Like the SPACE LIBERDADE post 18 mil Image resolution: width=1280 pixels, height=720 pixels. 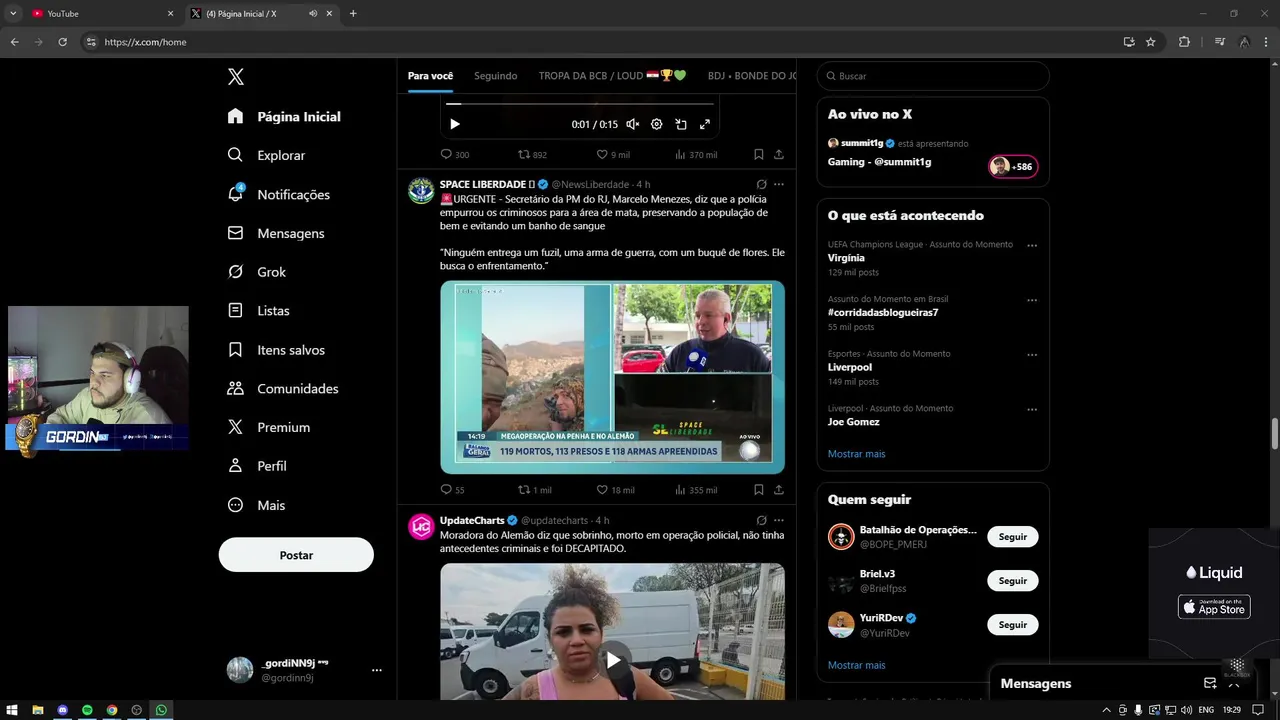coord(616,490)
